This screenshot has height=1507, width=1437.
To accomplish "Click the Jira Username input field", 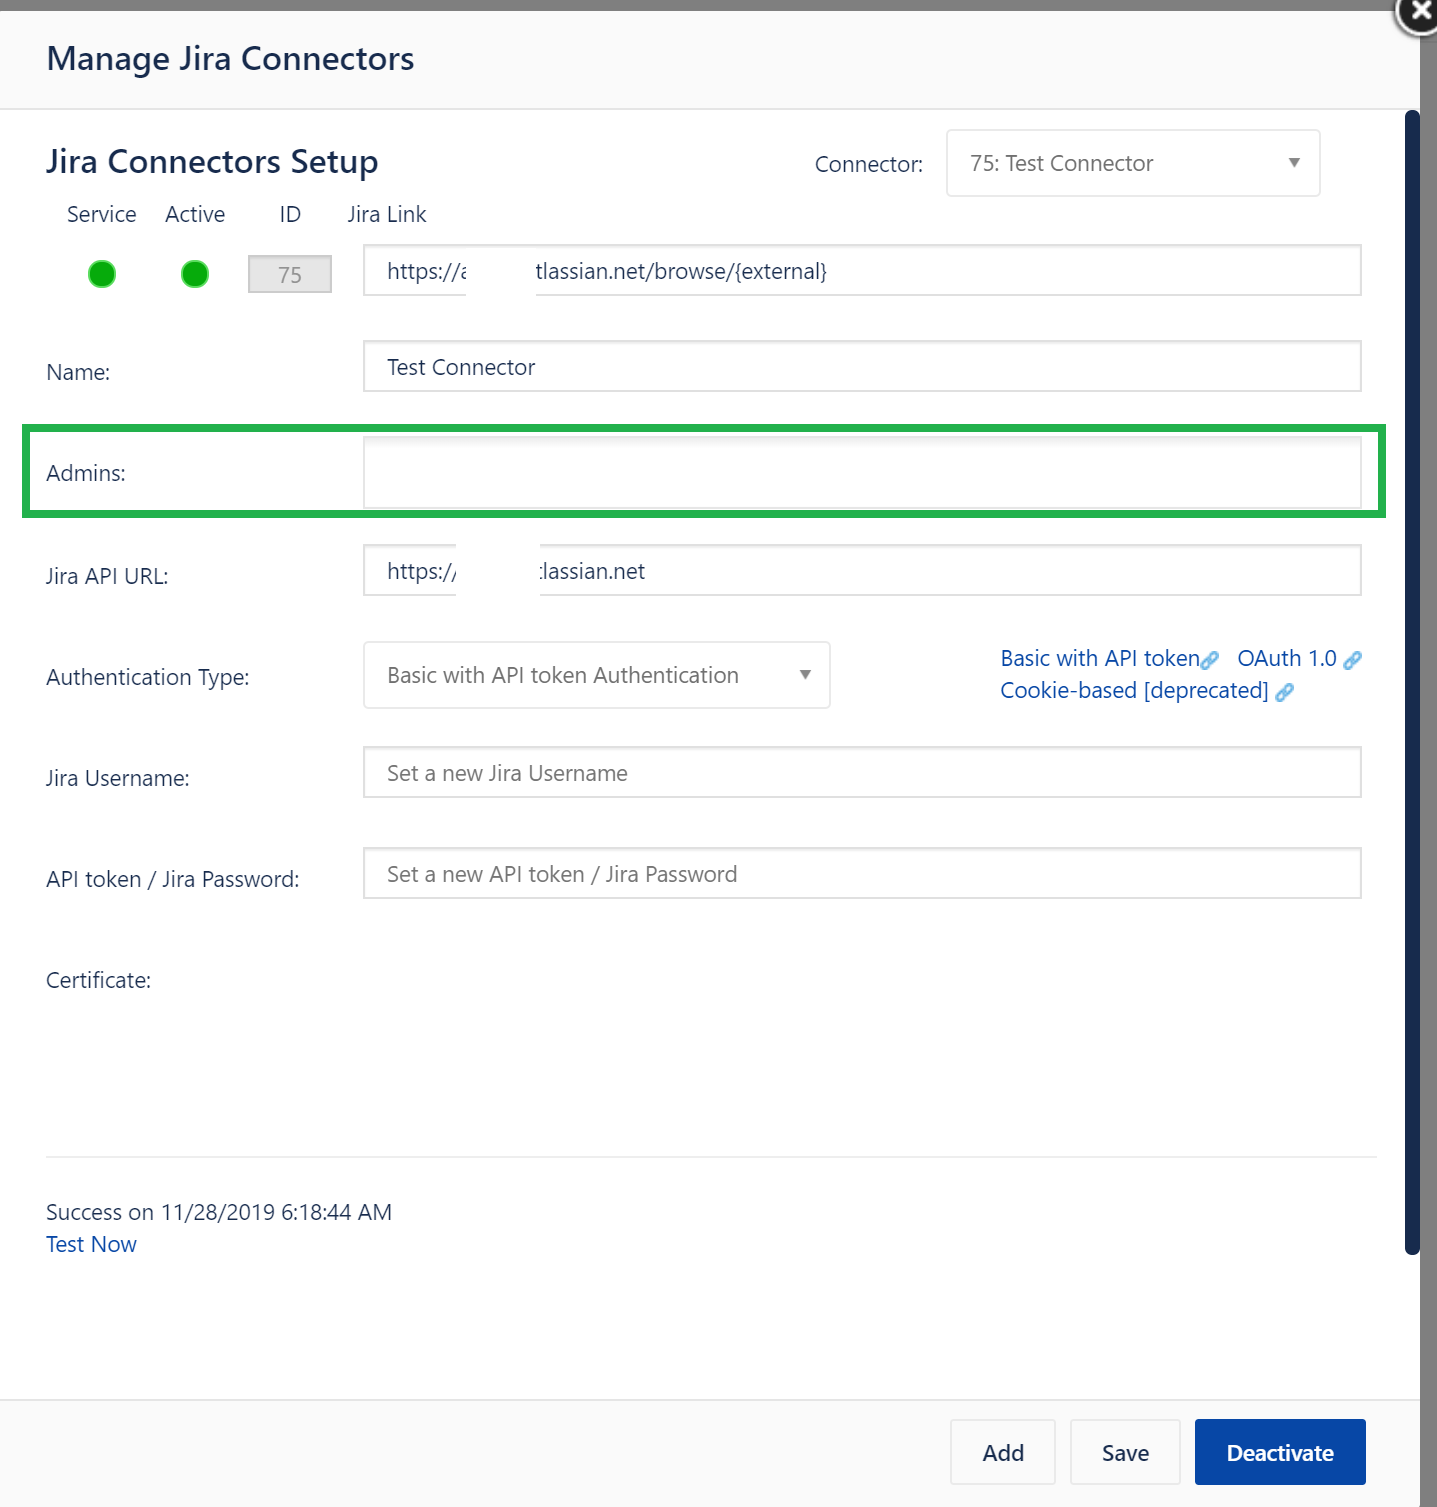I will coord(862,772).
